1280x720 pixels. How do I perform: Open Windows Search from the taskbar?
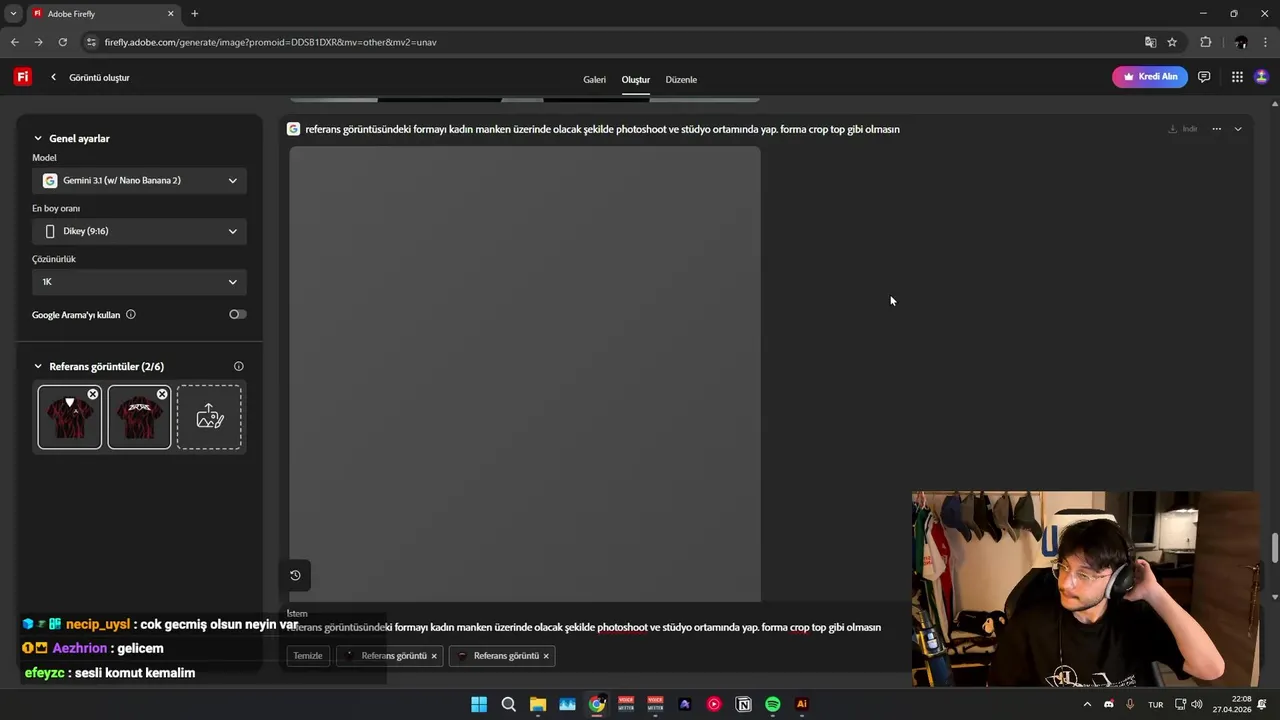point(508,704)
